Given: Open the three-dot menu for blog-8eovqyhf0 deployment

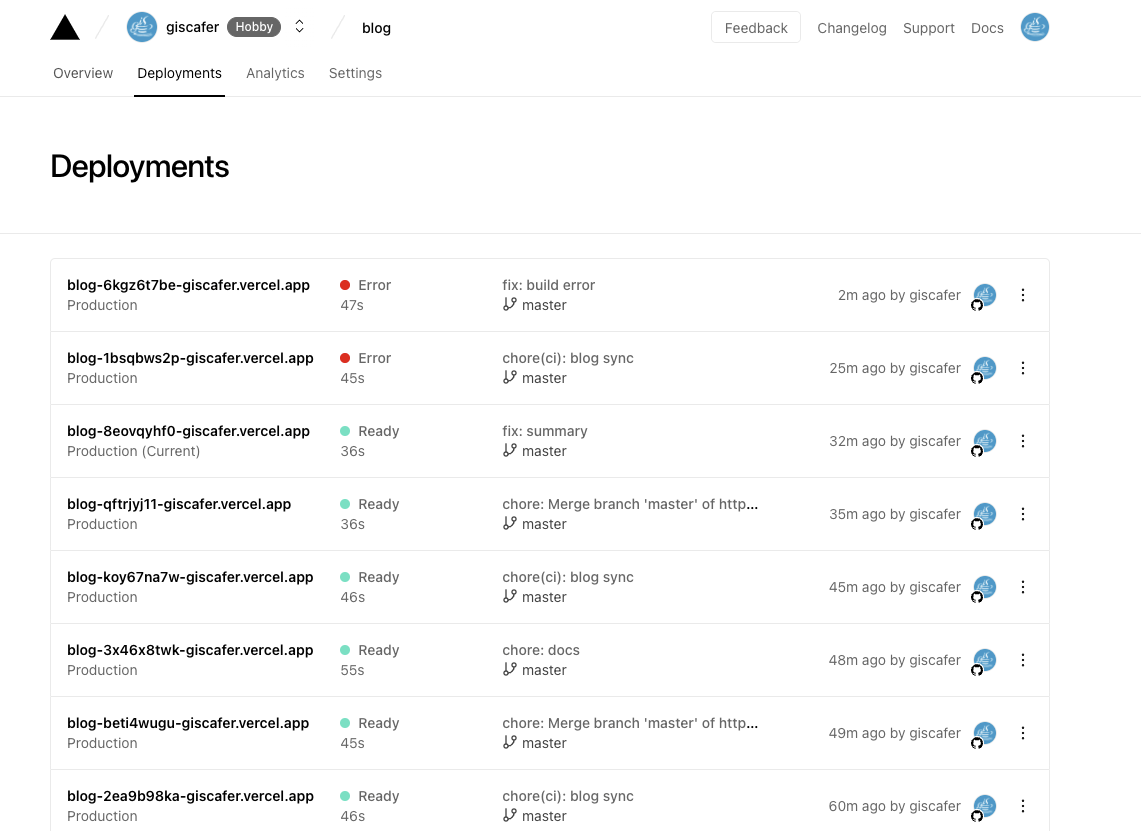Looking at the screenshot, I should (1023, 441).
